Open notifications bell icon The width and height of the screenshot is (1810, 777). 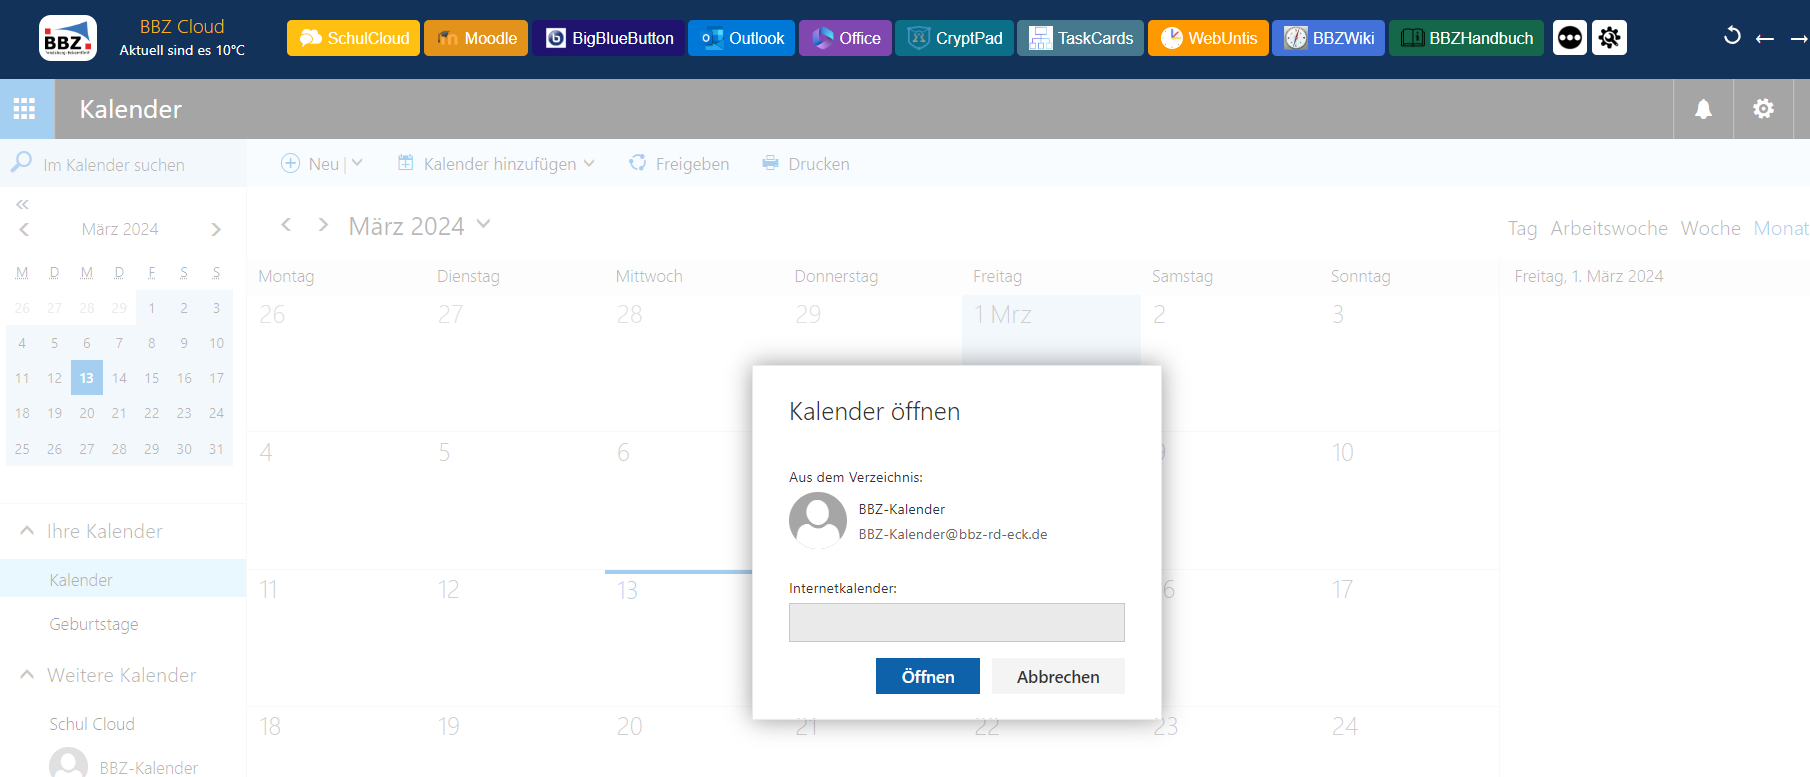pos(1703,109)
